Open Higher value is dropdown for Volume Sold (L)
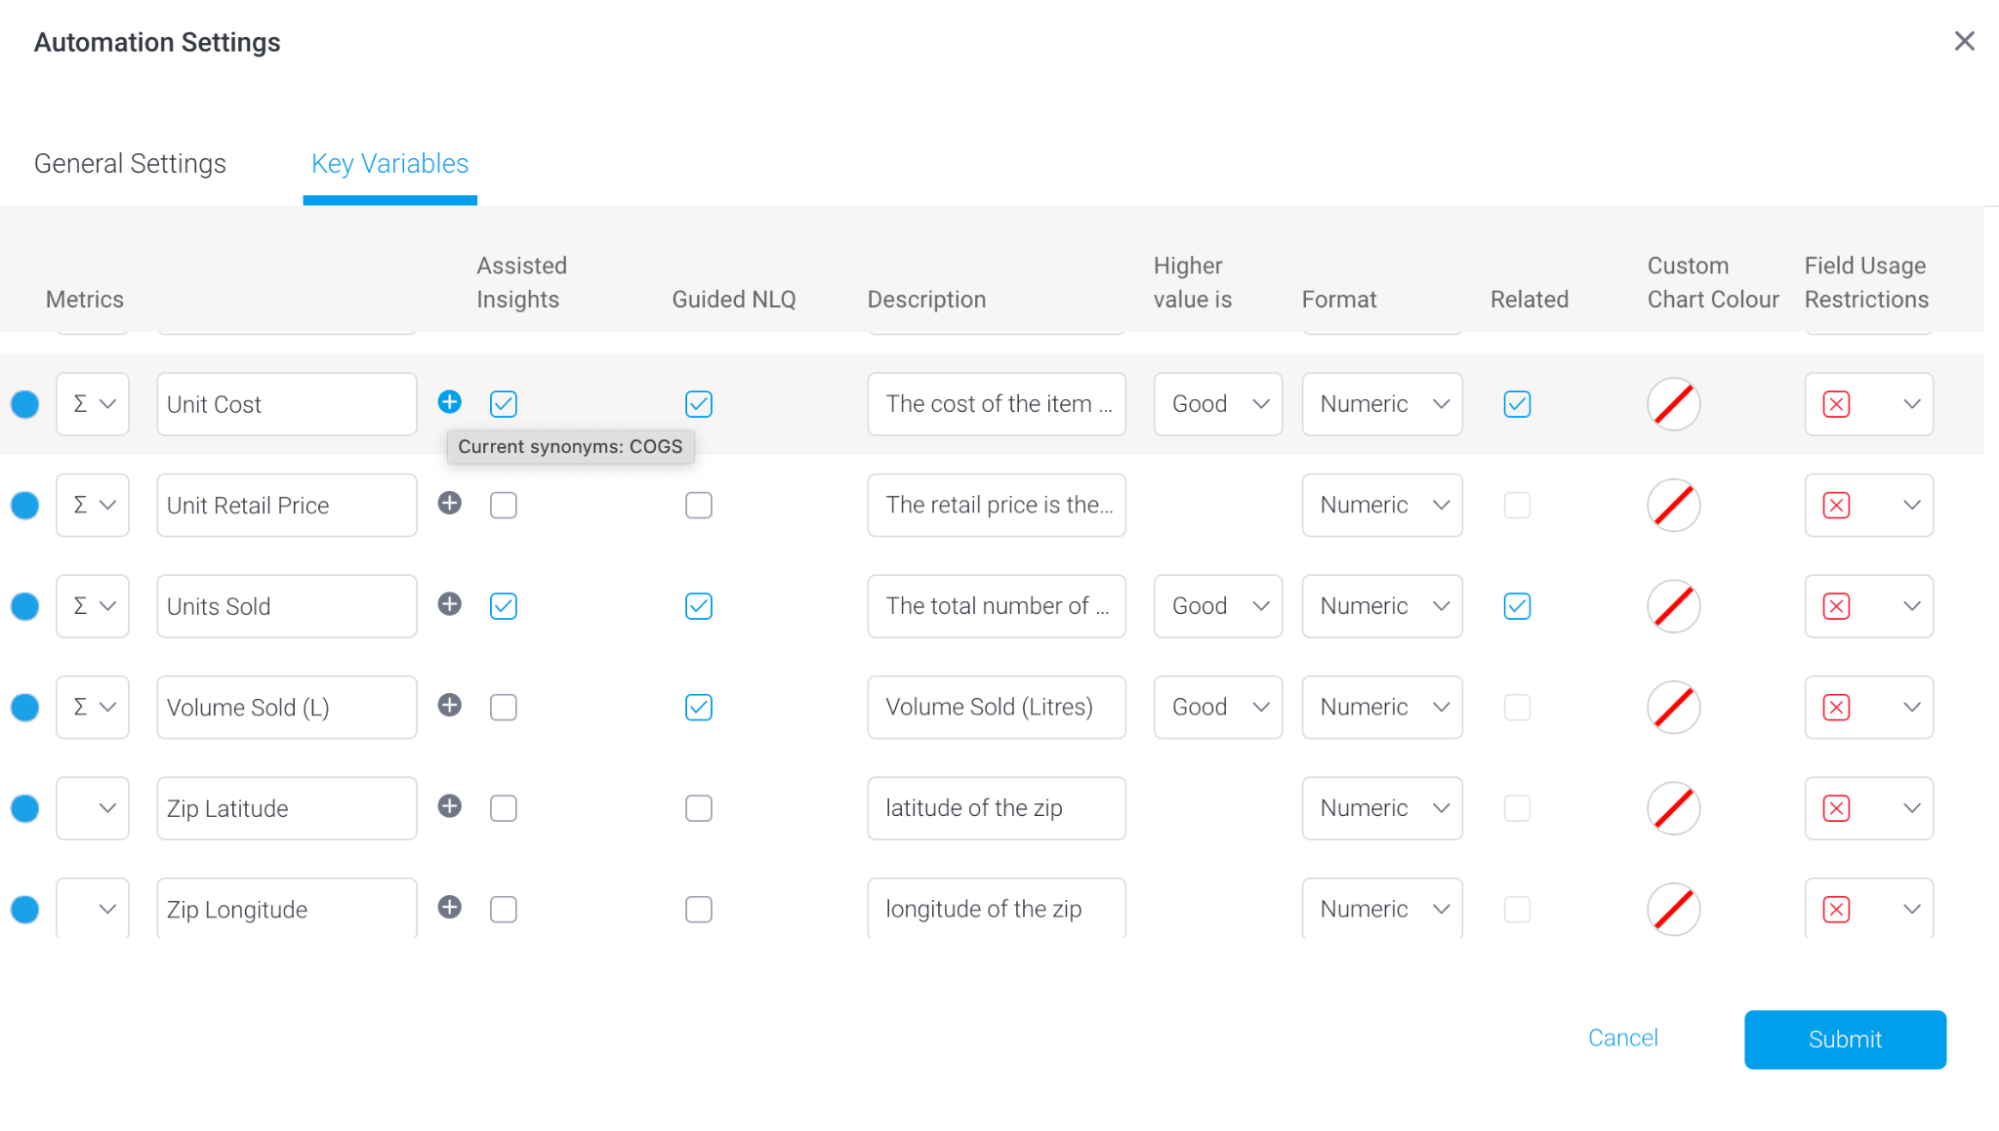This screenshot has width=1999, height=1131. click(x=1218, y=707)
